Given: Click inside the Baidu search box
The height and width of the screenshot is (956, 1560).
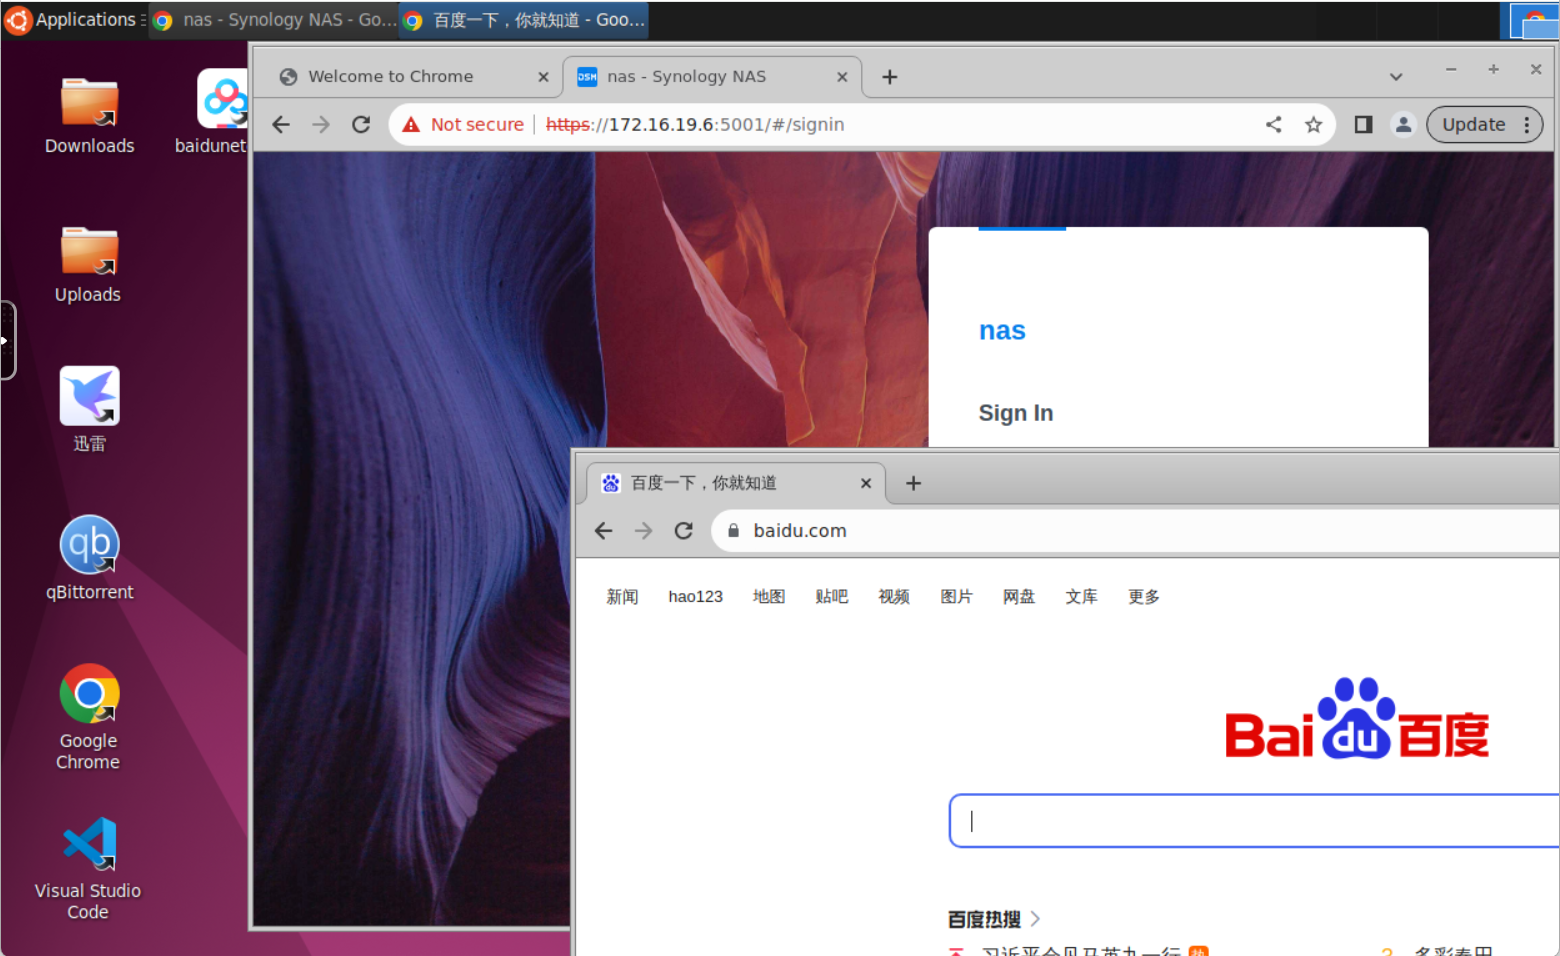Looking at the screenshot, I should pos(1250,821).
